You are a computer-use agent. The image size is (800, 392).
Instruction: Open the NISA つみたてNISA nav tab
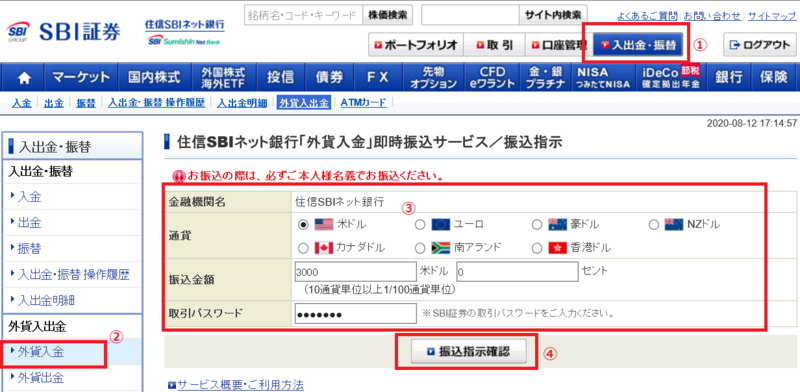604,78
